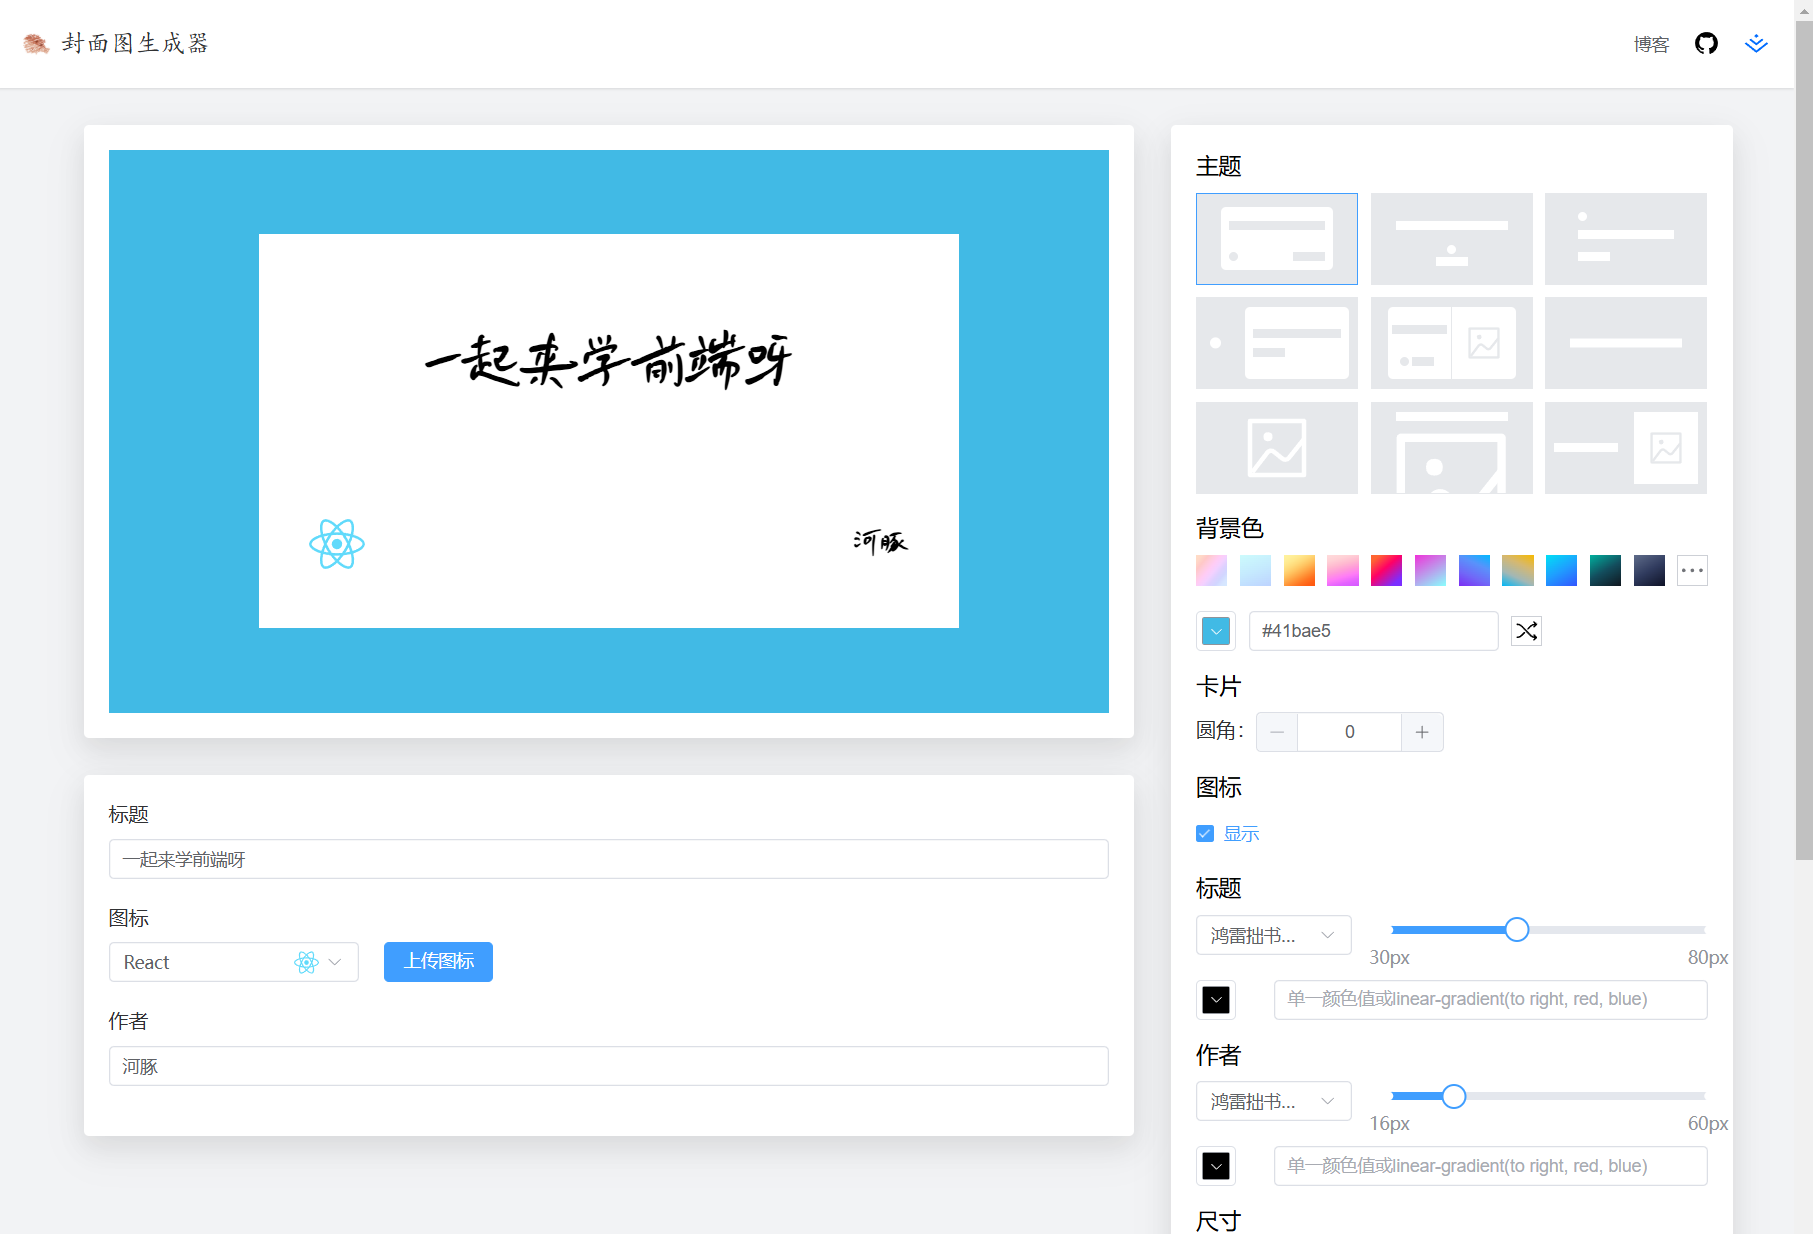Open the 作者 black text color picker
The image size is (1813, 1234).
click(1216, 1166)
